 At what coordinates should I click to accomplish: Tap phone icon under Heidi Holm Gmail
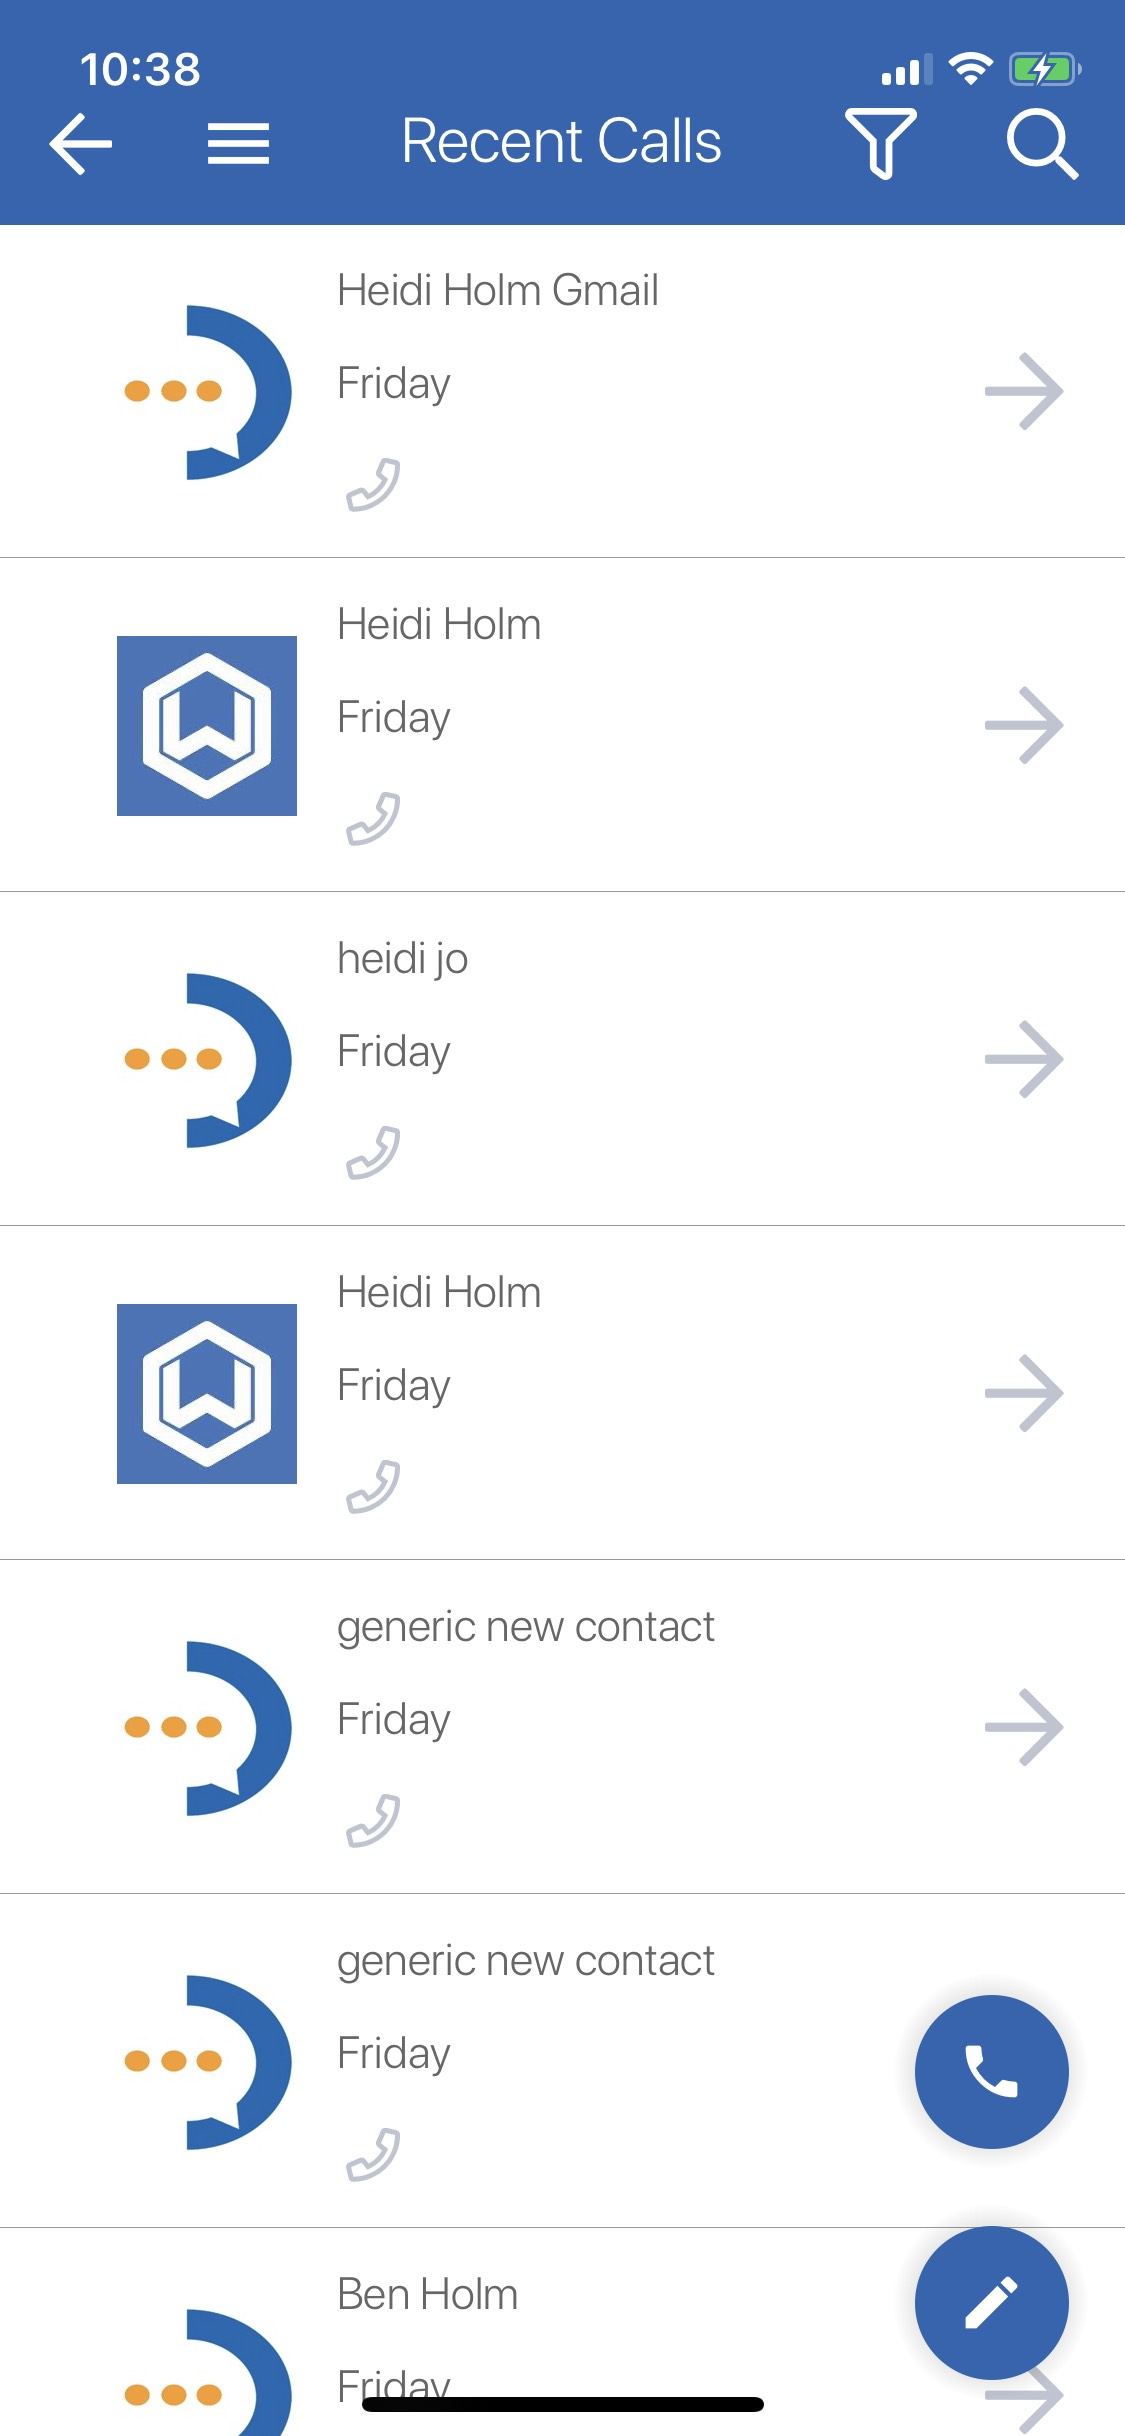point(373,485)
